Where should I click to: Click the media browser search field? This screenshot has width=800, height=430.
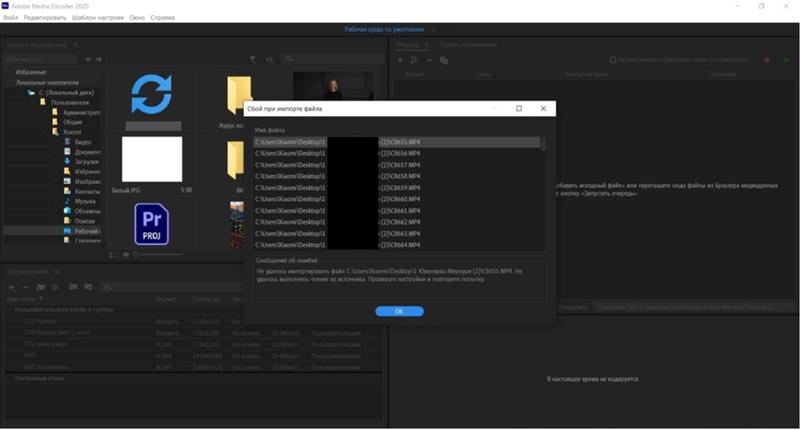click(x=334, y=60)
